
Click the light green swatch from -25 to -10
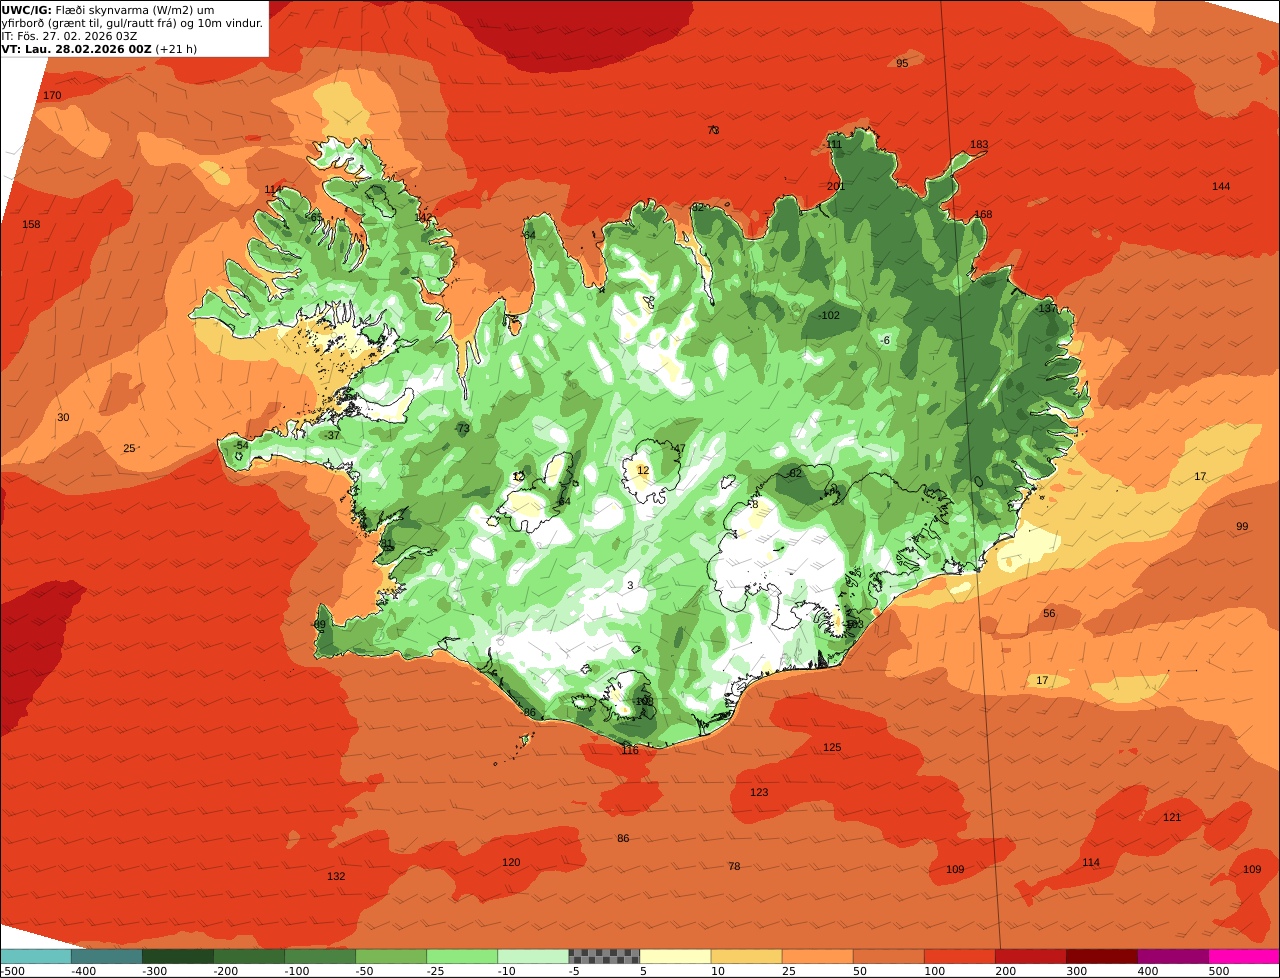[x=462, y=956]
